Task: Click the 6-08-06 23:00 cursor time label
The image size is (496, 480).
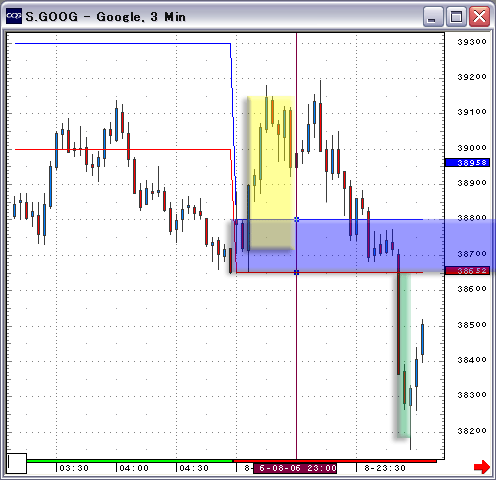Action: coord(295,468)
